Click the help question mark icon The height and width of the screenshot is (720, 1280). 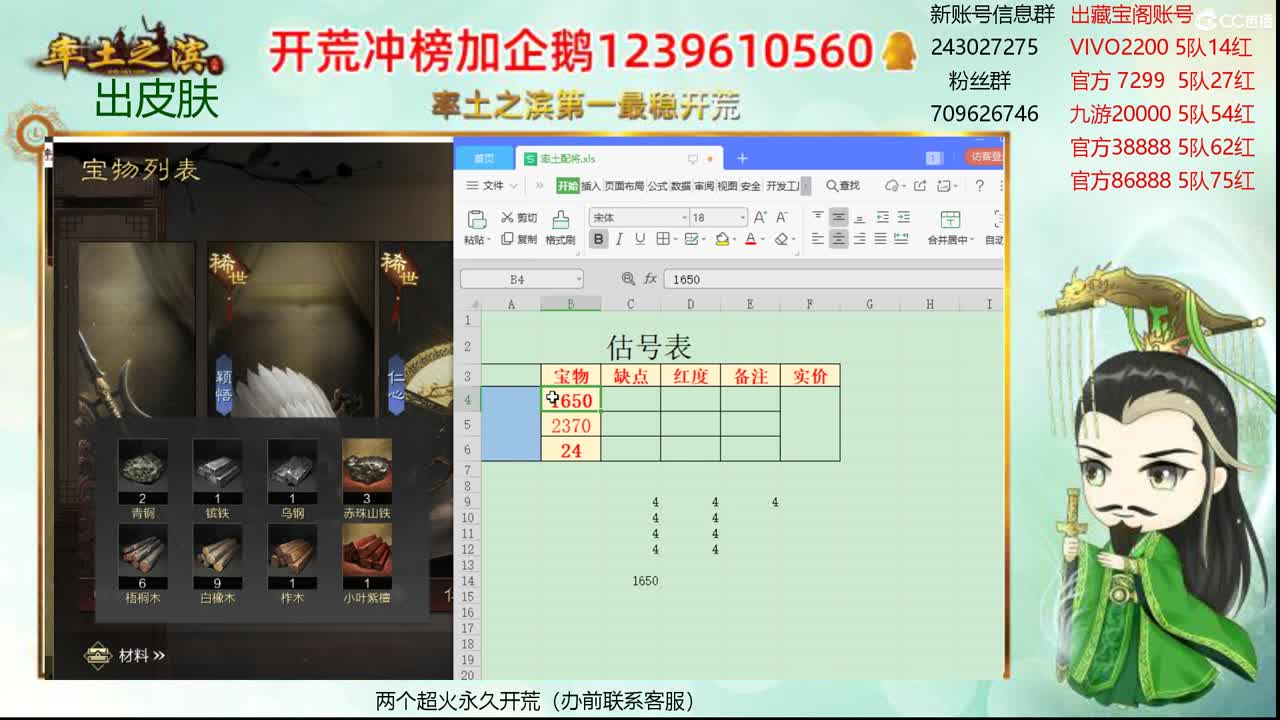(980, 186)
